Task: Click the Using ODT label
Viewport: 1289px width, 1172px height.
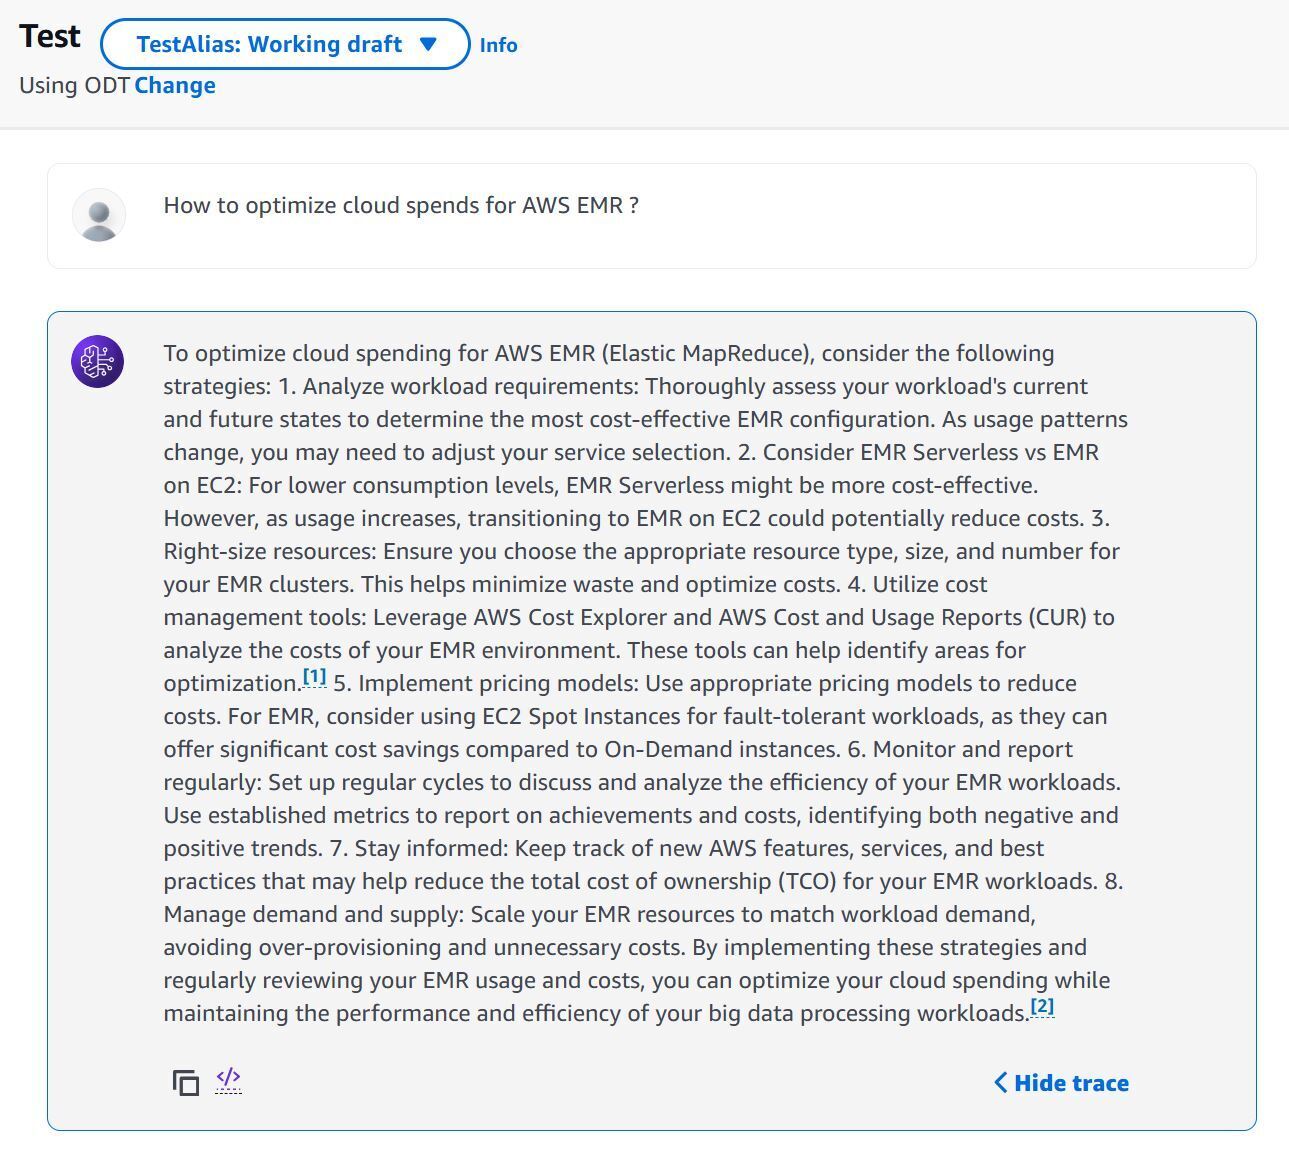Action: click(75, 85)
